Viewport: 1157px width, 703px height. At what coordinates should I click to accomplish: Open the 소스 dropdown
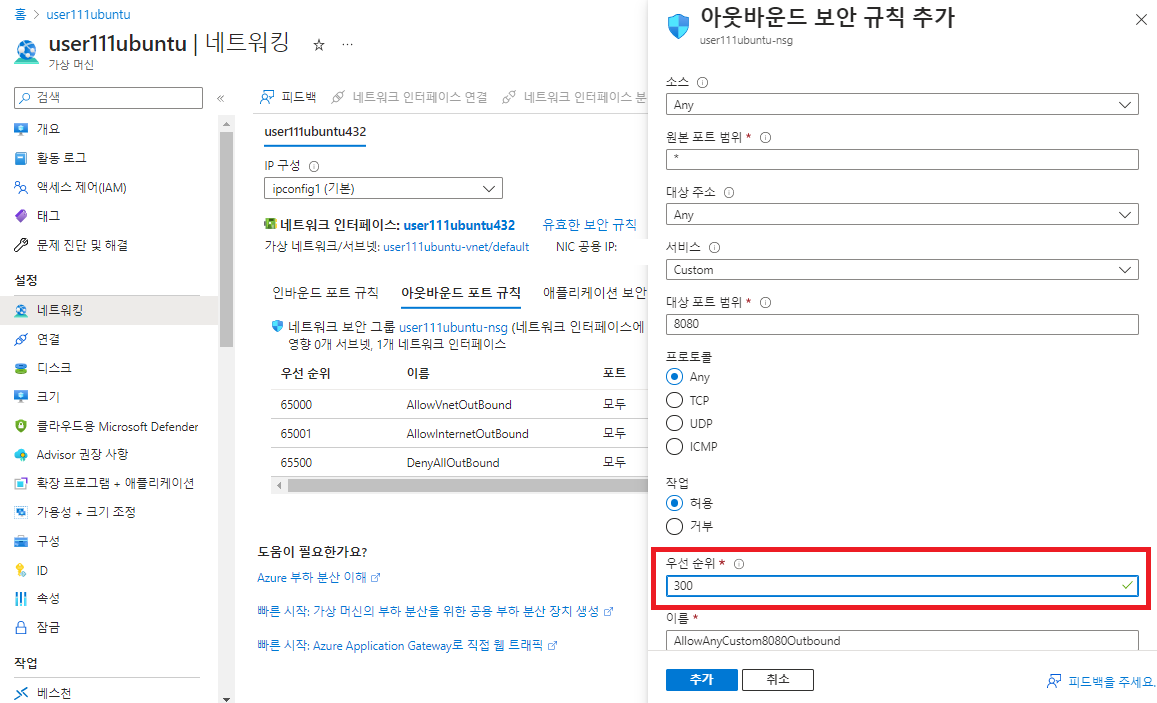tap(902, 105)
